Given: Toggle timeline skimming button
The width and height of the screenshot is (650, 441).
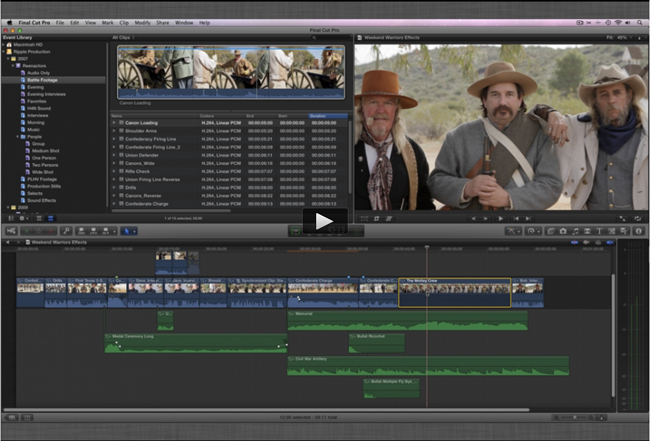Looking at the screenshot, I should click(x=574, y=242).
